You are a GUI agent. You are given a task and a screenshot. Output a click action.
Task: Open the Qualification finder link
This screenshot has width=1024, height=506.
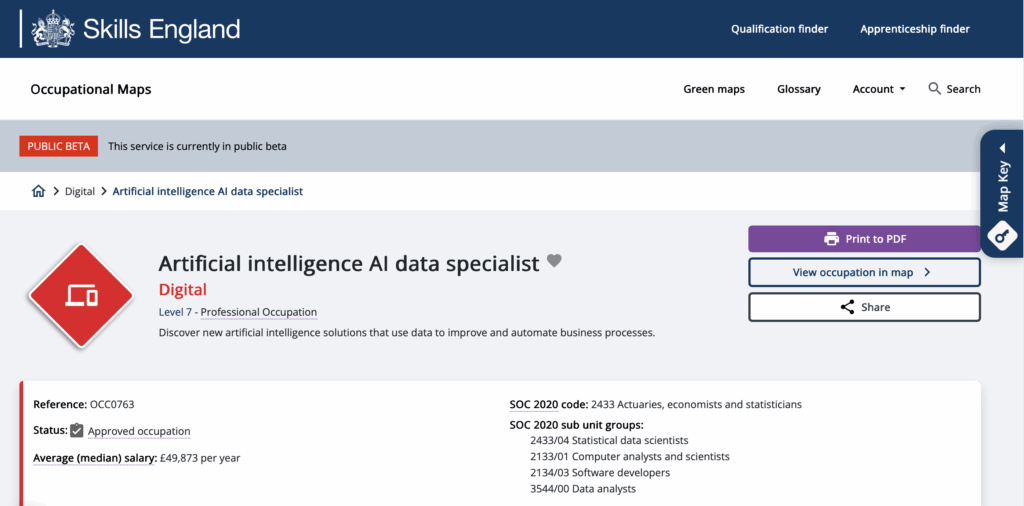click(x=779, y=29)
